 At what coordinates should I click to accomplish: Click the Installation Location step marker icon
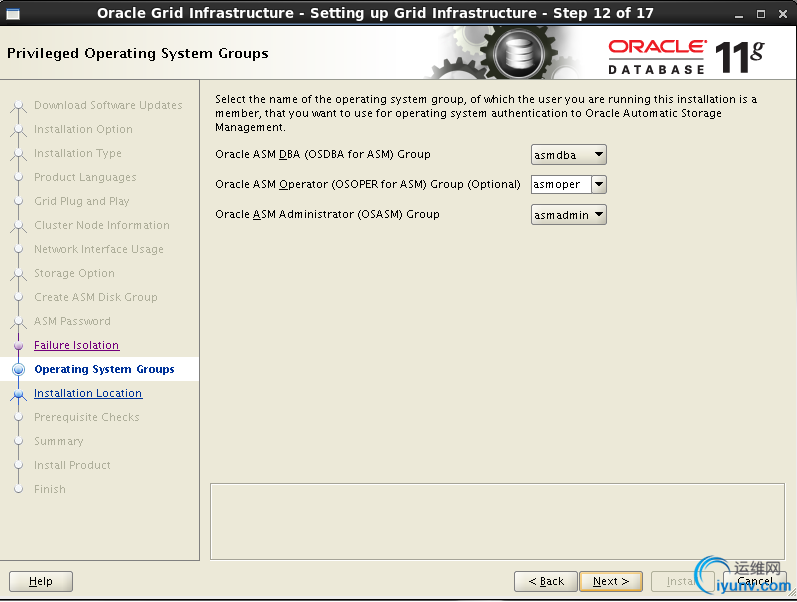[18, 394]
